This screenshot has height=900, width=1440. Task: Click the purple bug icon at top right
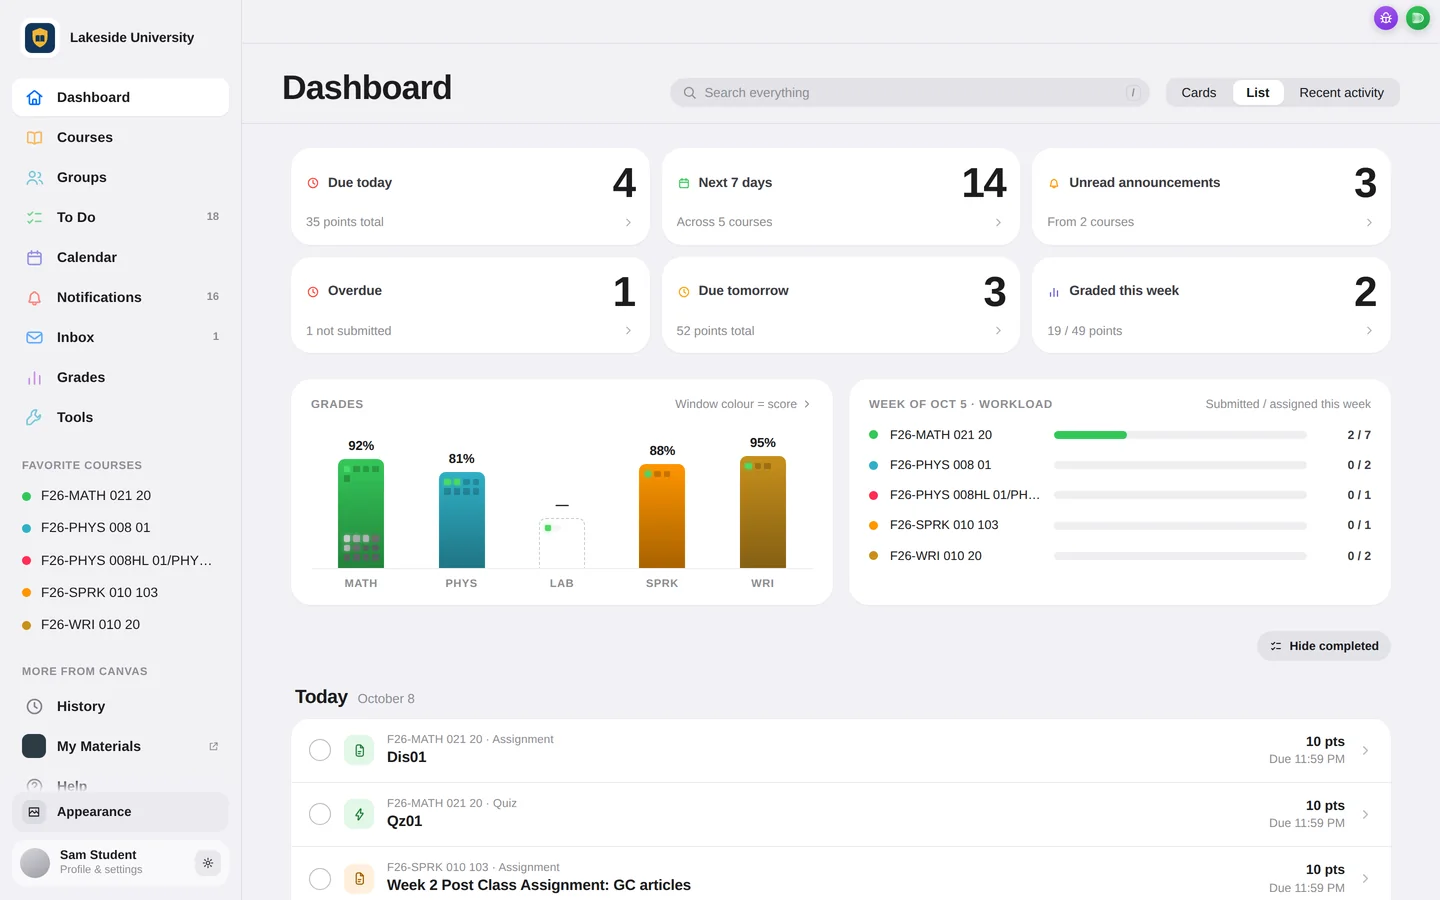1385,18
